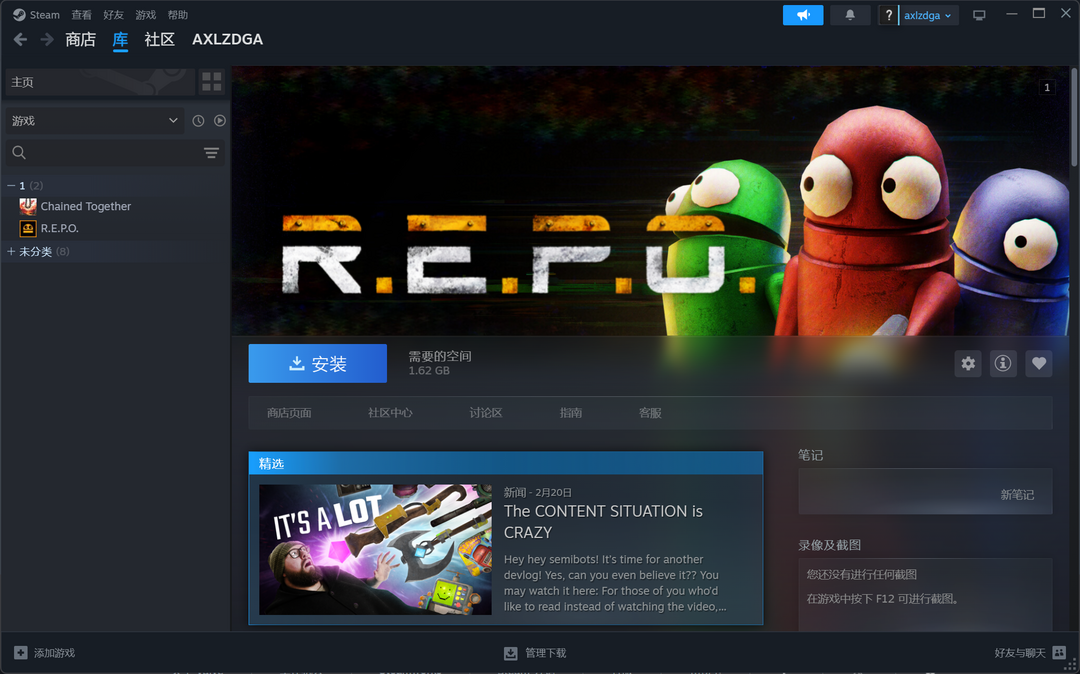Click the recent activity clock icon
The image size is (1080, 674).
(198, 121)
